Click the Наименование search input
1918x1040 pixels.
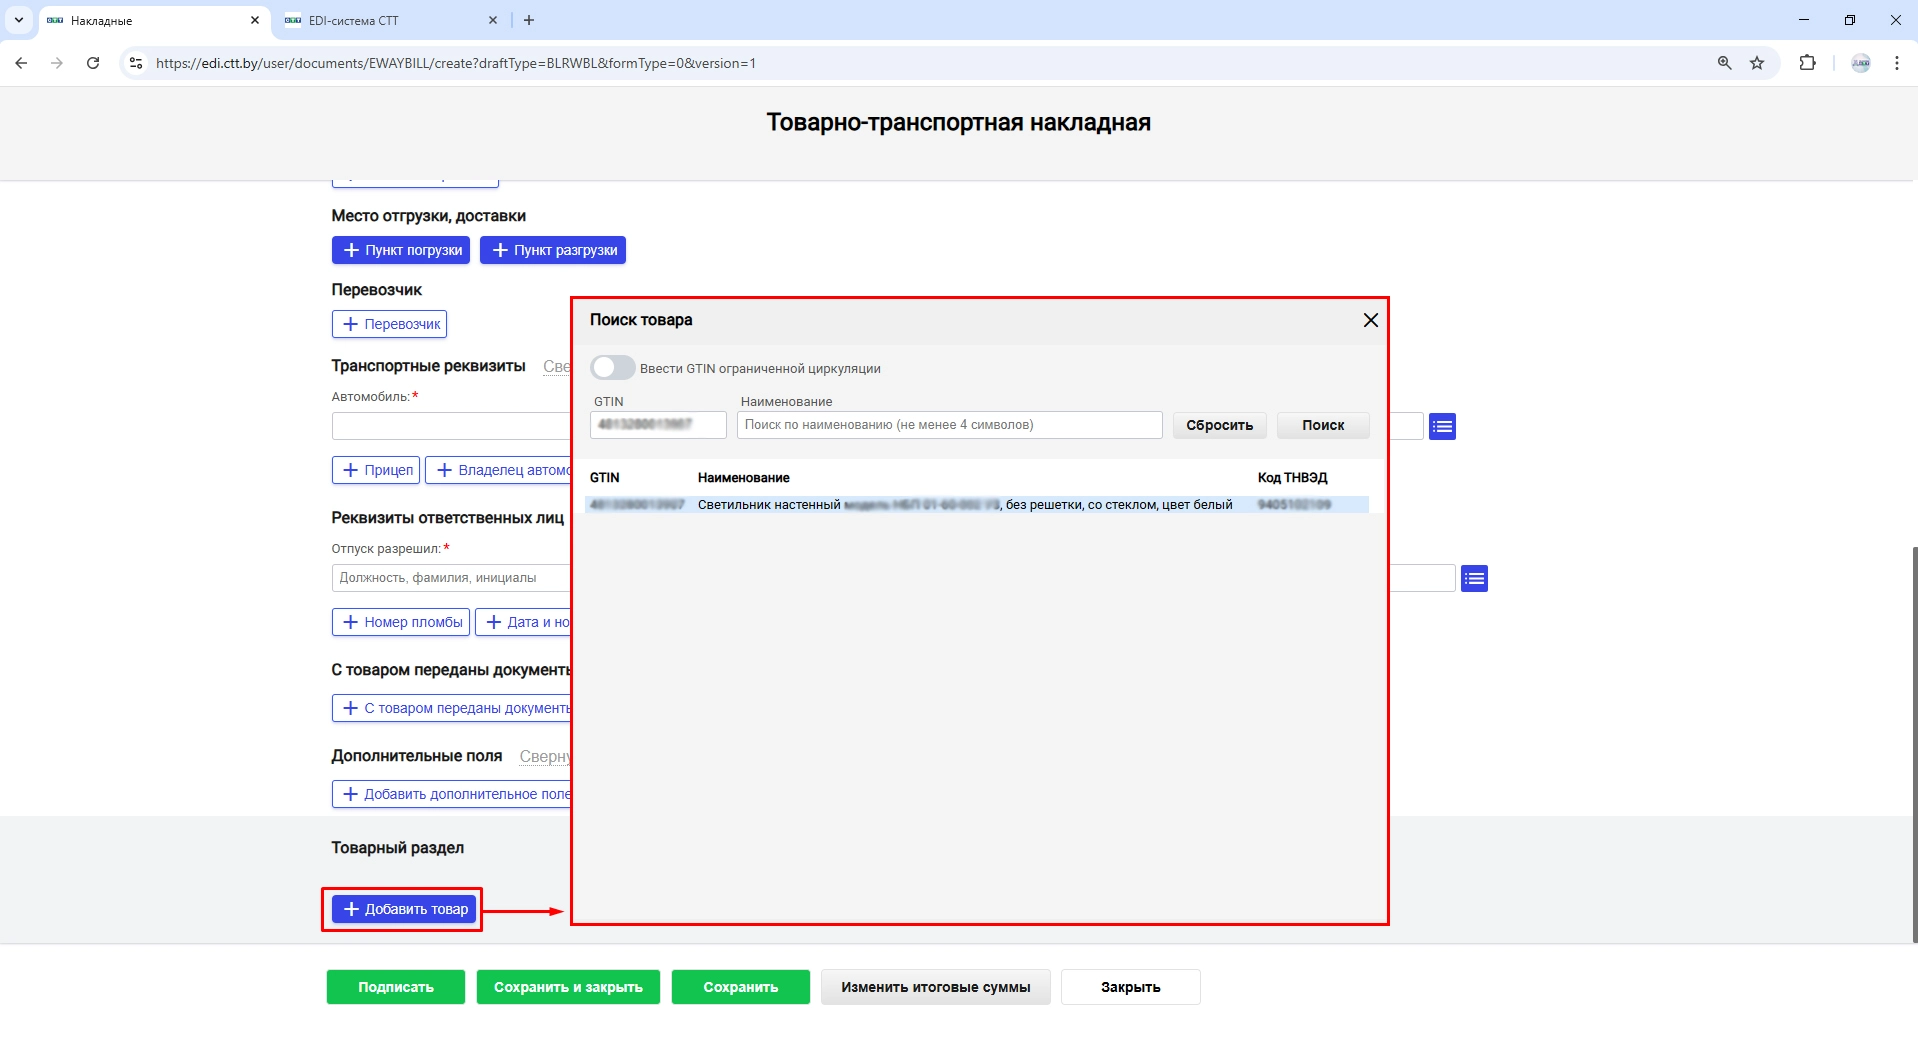point(949,425)
